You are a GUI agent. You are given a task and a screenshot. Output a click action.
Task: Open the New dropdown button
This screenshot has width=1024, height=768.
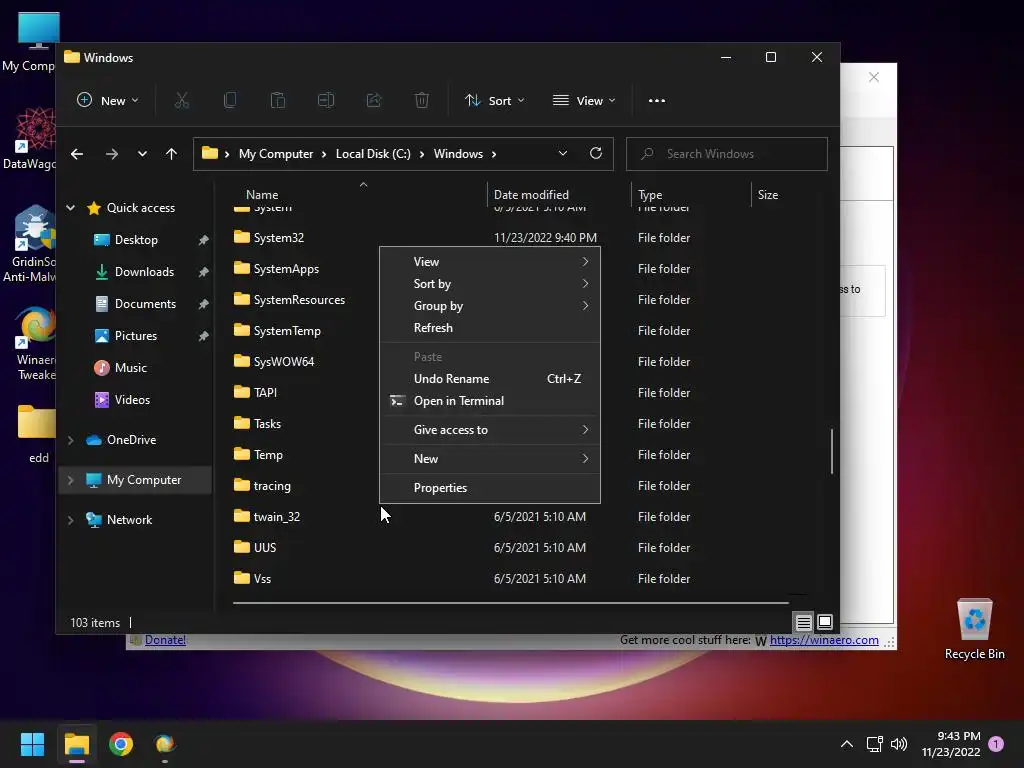[108, 101]
